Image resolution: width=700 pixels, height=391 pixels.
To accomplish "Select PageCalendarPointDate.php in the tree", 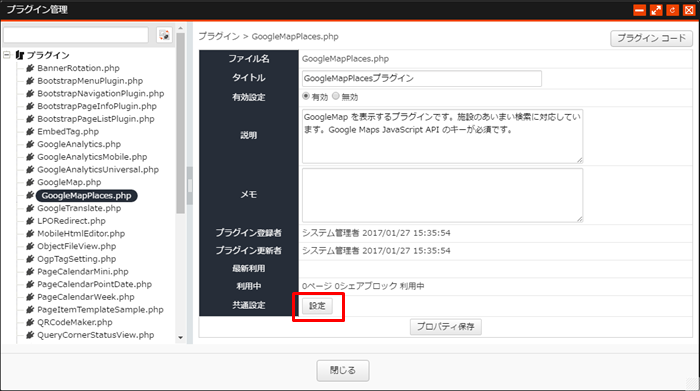I will pyautogui.click(x=94, y=284).
